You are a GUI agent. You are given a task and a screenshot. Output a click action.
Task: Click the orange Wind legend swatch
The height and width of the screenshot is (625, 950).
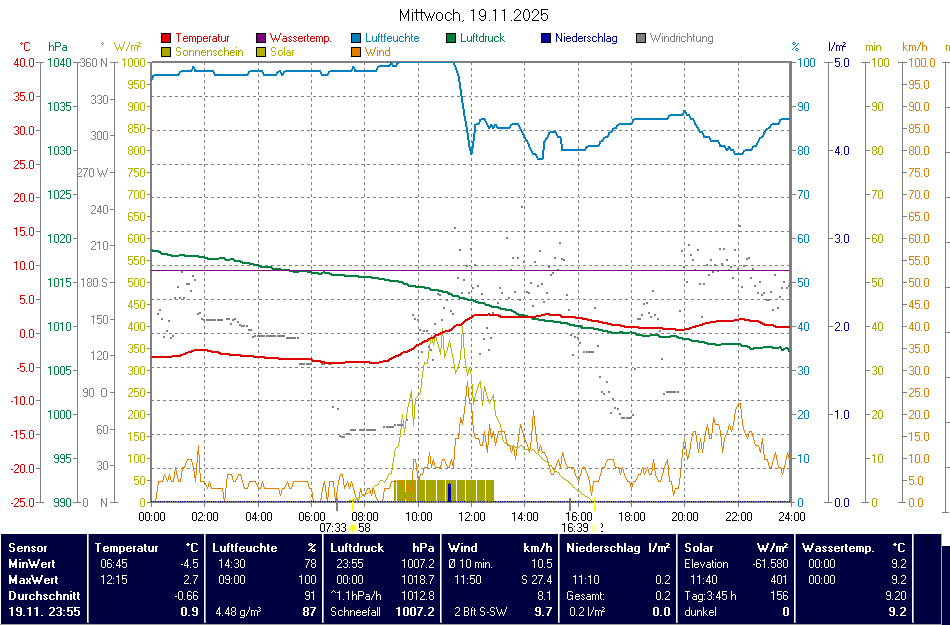(357, 52)
